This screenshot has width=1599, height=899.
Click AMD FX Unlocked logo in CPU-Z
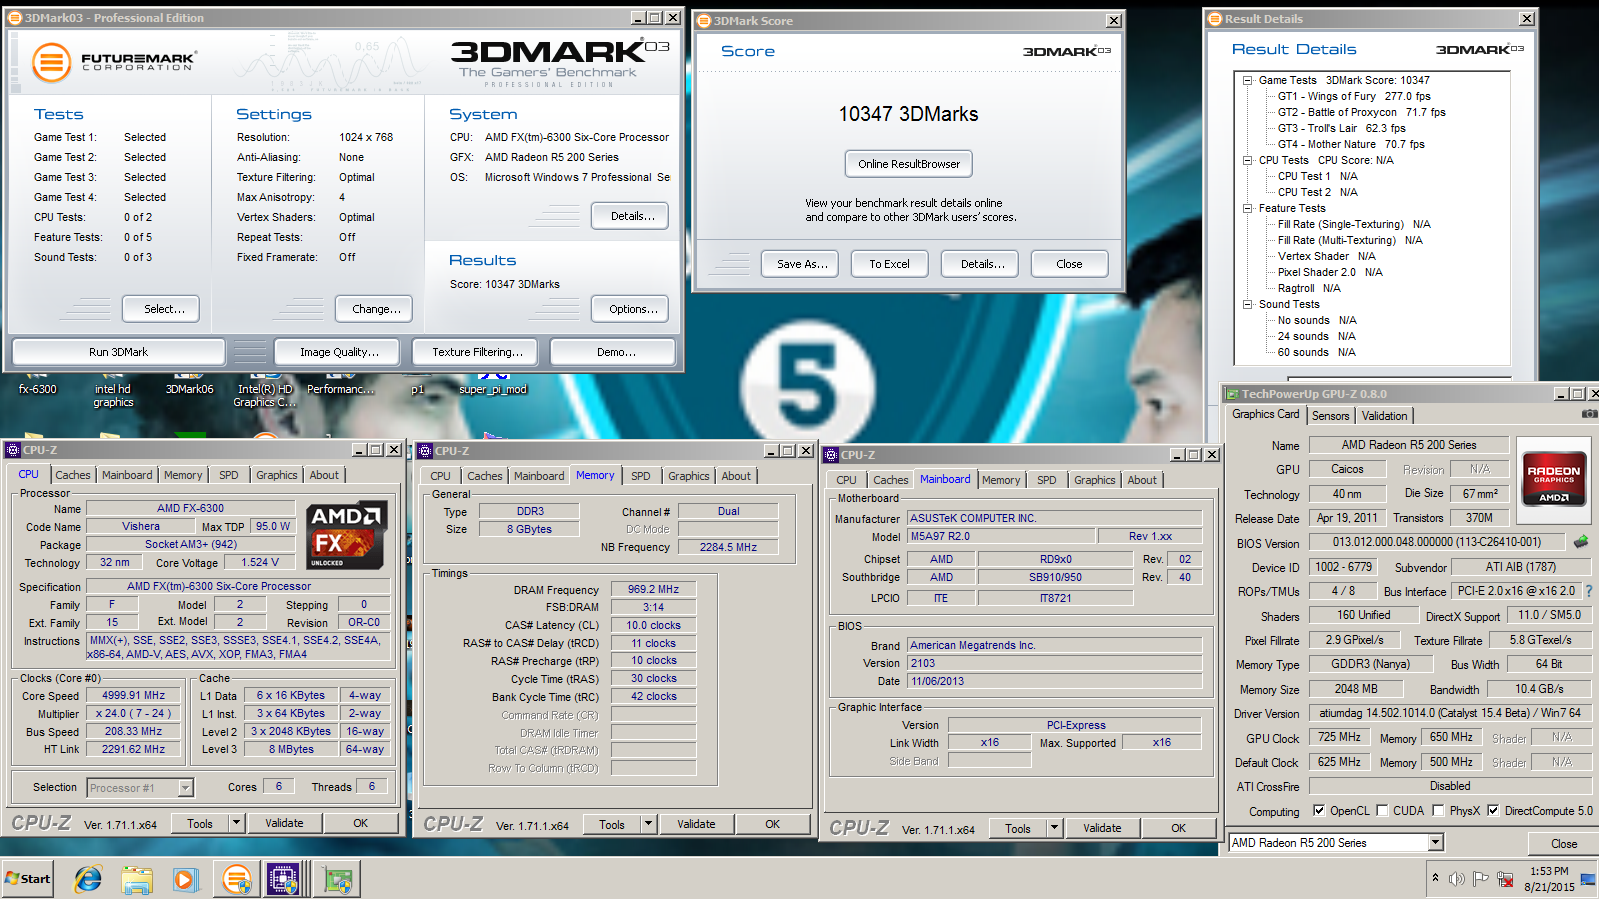pyautogui.click(x=347, y=535)
